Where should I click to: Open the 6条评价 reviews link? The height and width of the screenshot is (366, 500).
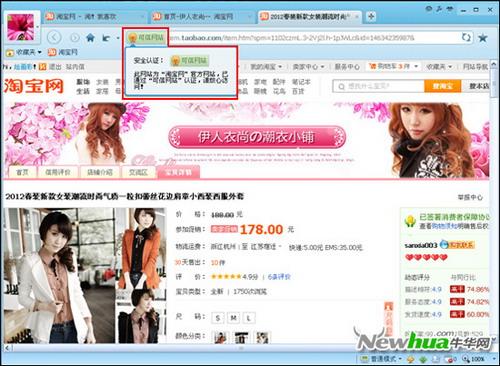279,277
